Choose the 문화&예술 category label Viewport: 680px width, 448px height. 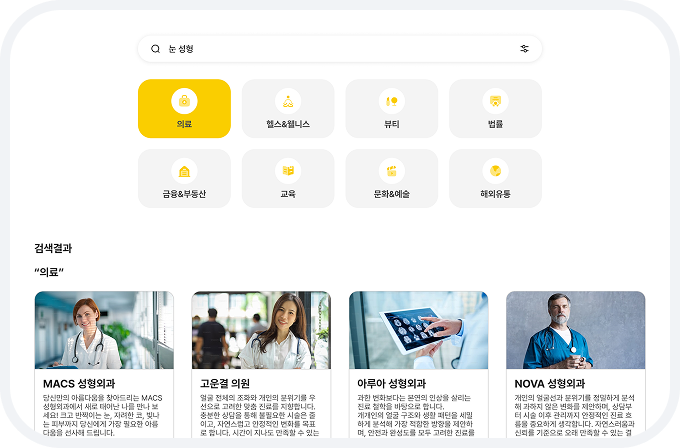(x=392, y=194)
